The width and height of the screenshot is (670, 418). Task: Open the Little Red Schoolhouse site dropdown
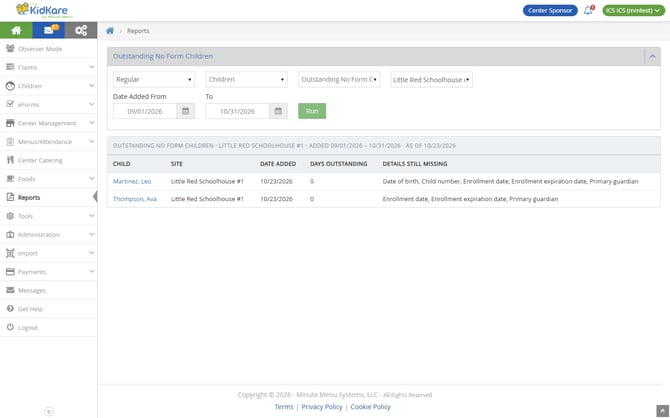tap(432, 79)
